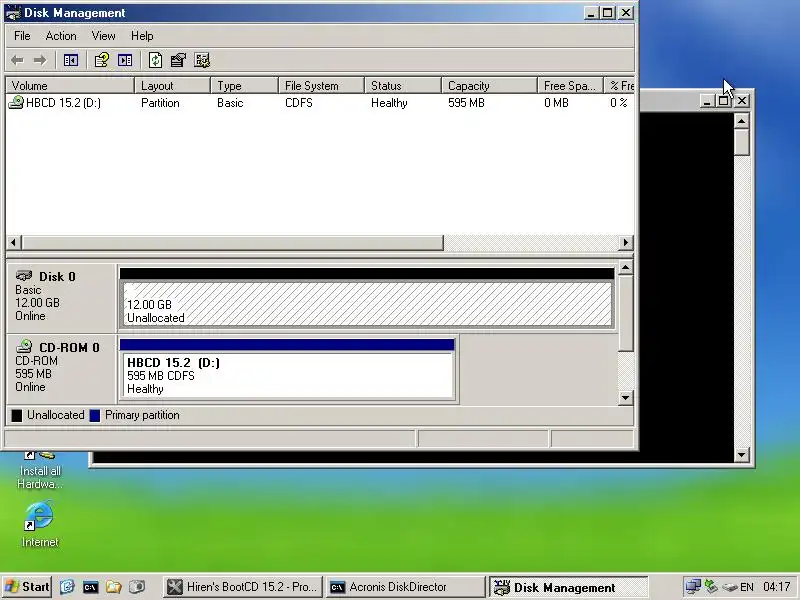Screen dimensions: 800x600
Task: Click the camera quick launch icon
Action: [x=137, y=587]
